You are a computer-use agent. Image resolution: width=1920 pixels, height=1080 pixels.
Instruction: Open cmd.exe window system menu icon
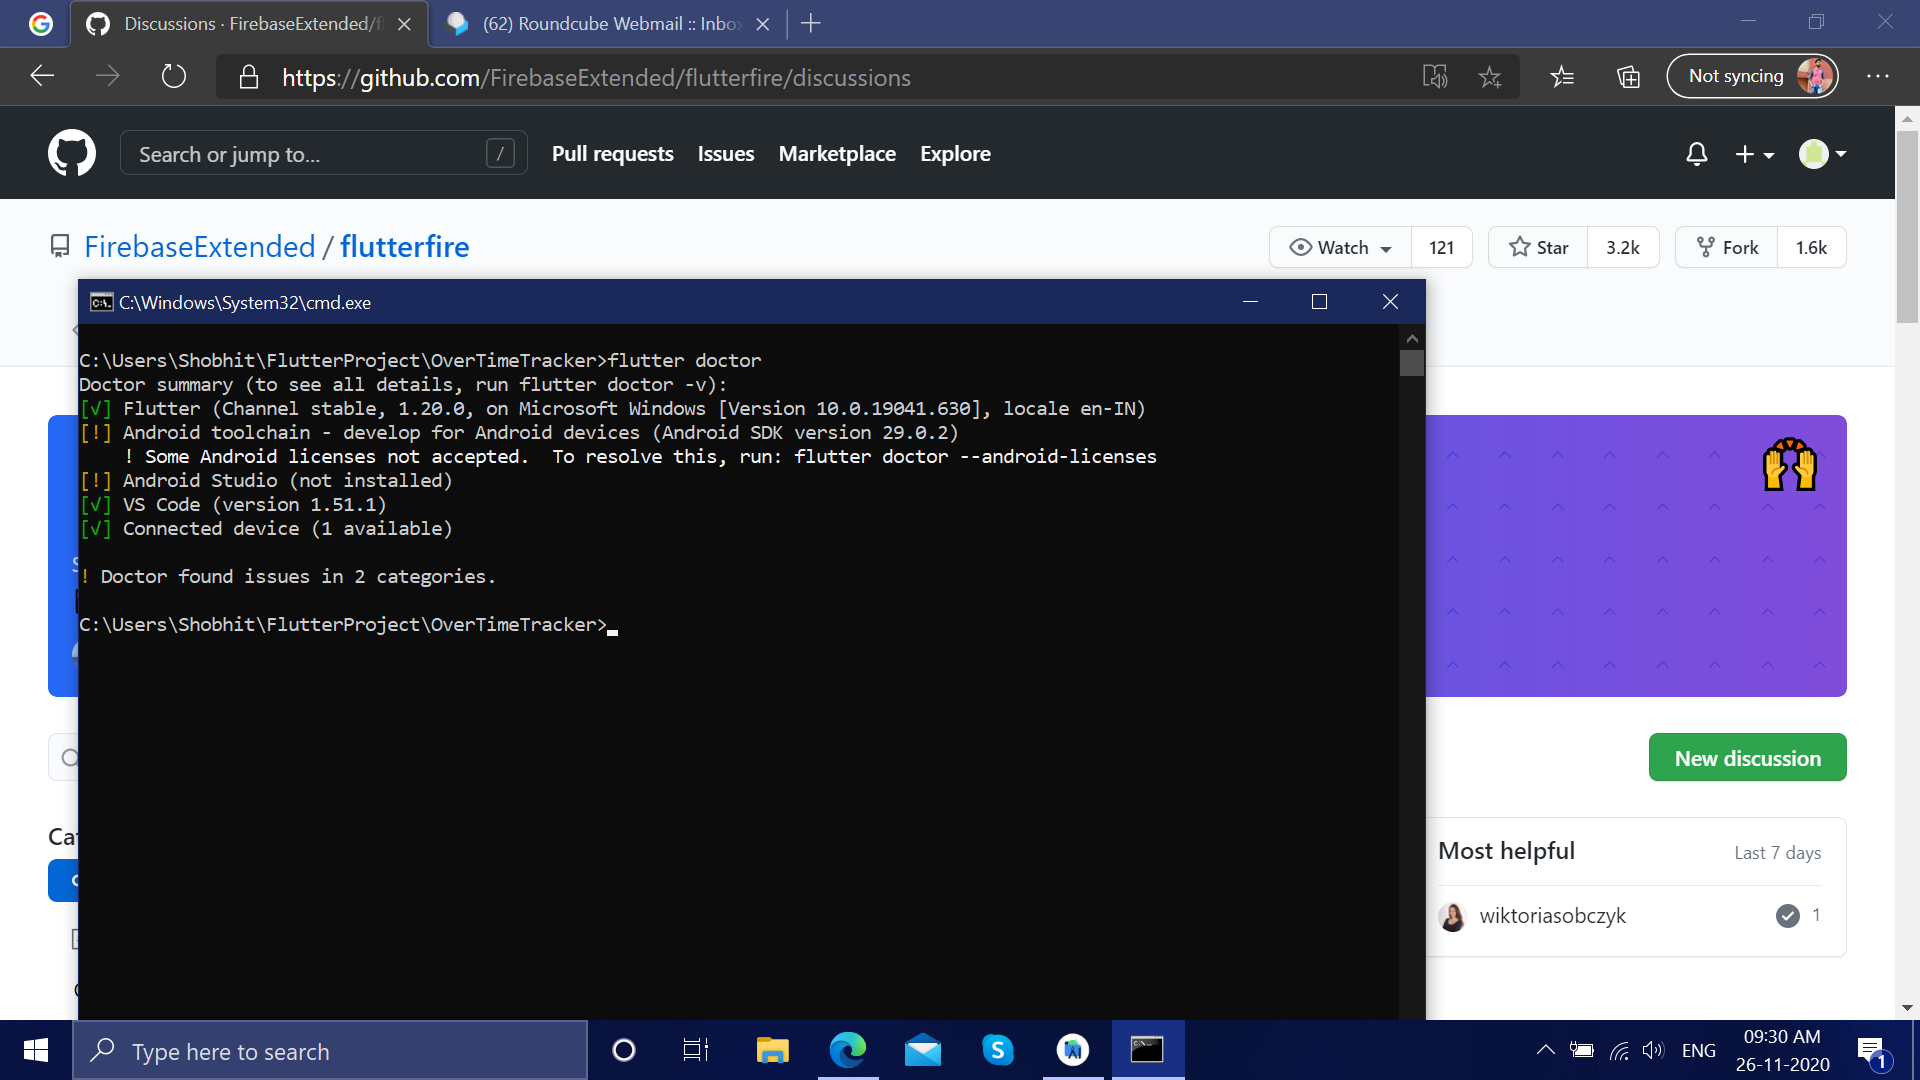click(101, 302)
